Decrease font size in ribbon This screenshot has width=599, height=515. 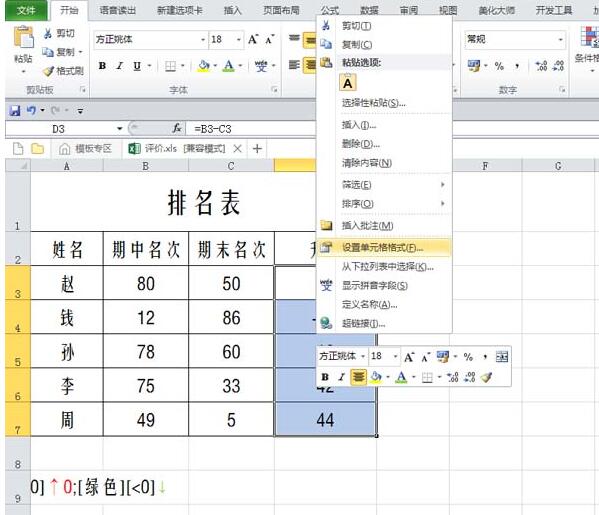[x=269, y=39]
